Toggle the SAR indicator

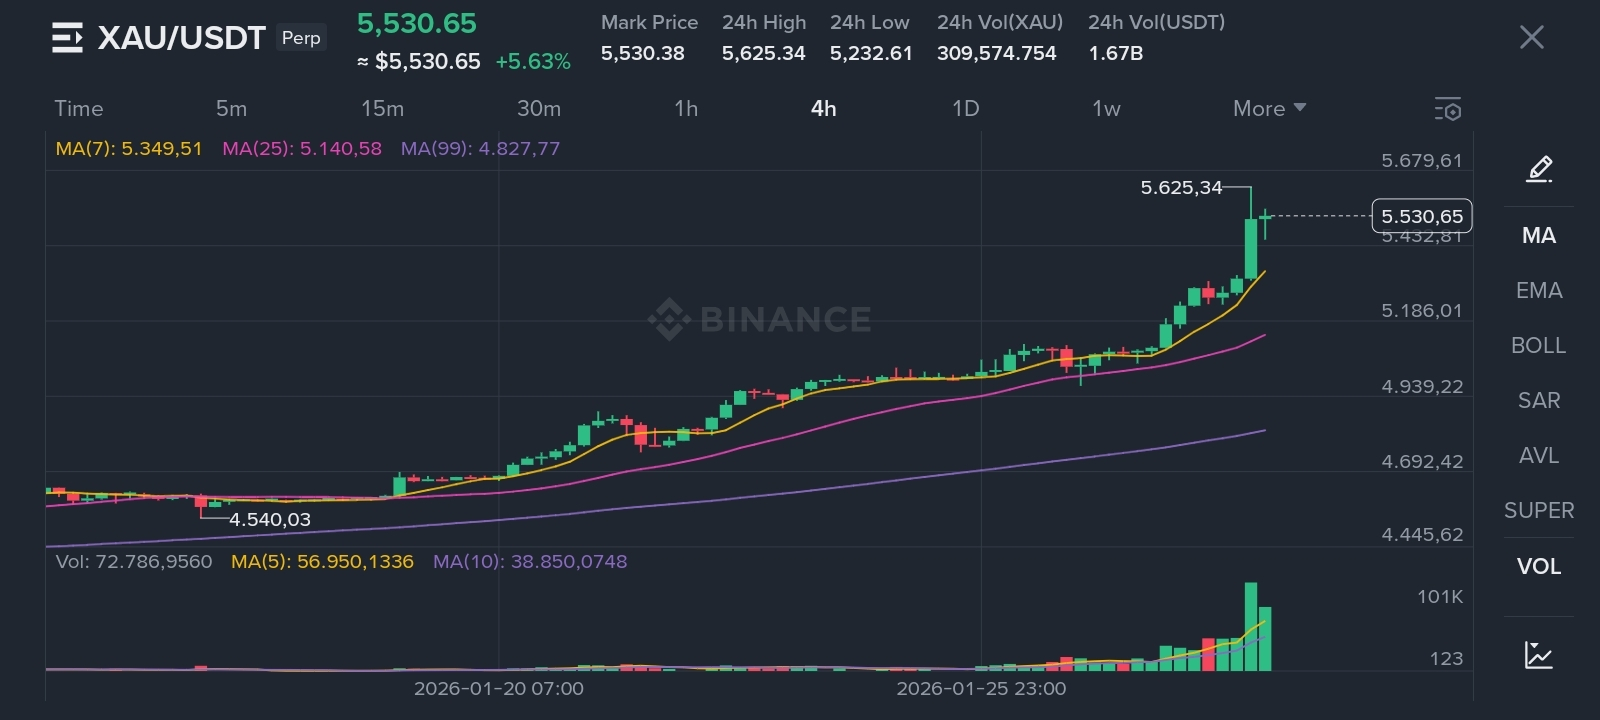1539,400
